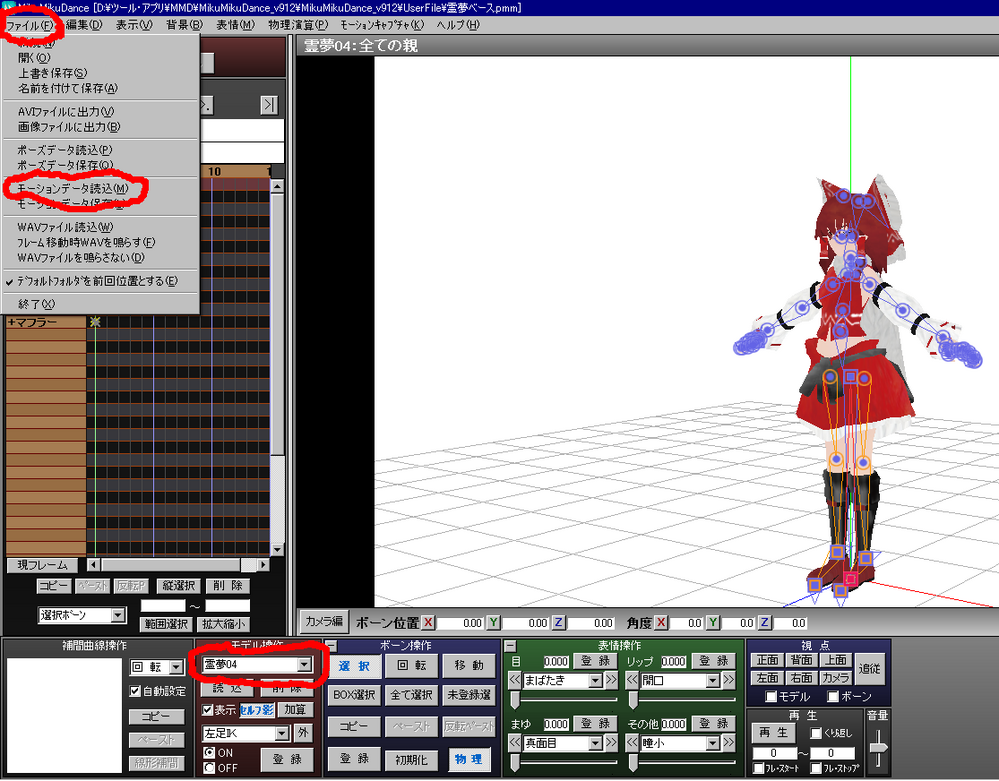Open the 物理演算(P) menu
The width and height of the screenshot is (999, 781).
click(x=298, y=25)
